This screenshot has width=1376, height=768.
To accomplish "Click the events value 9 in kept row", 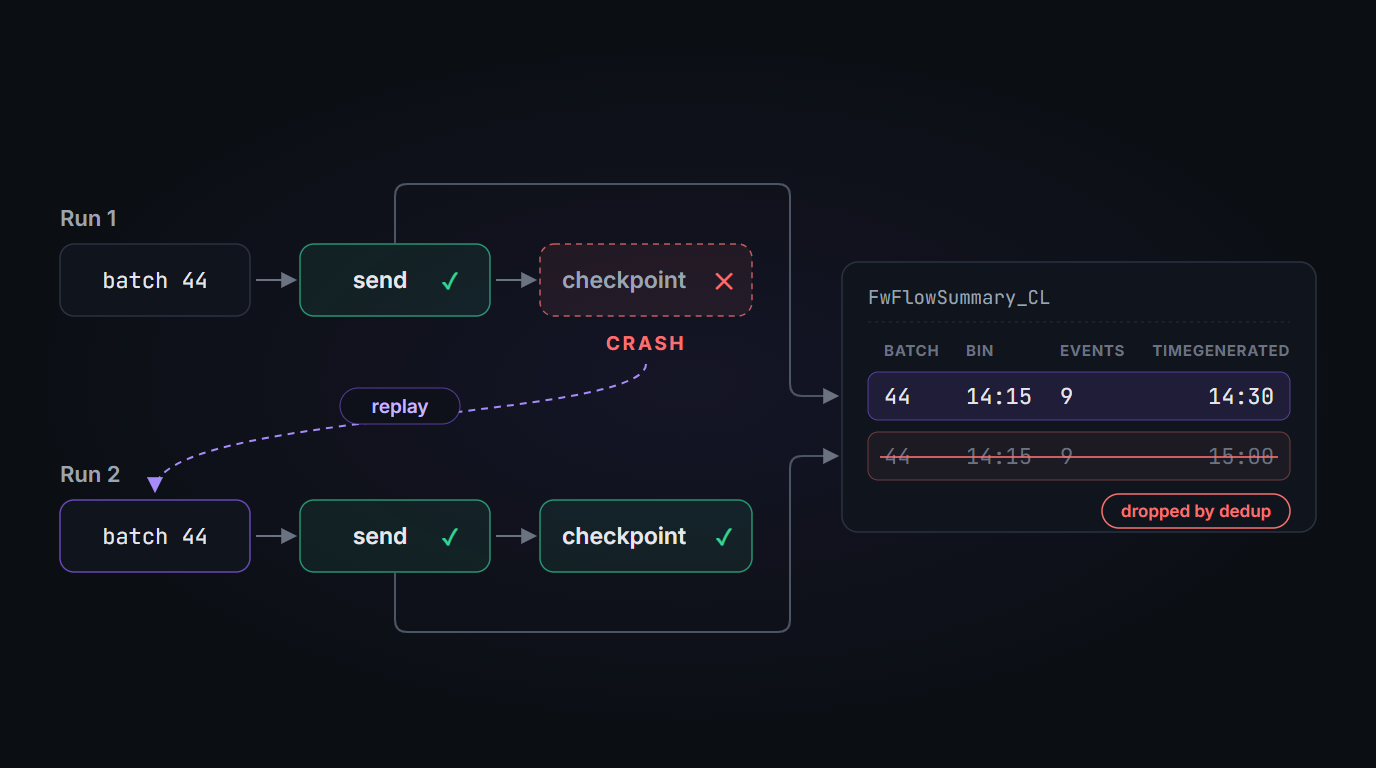I will point(1067,396).
